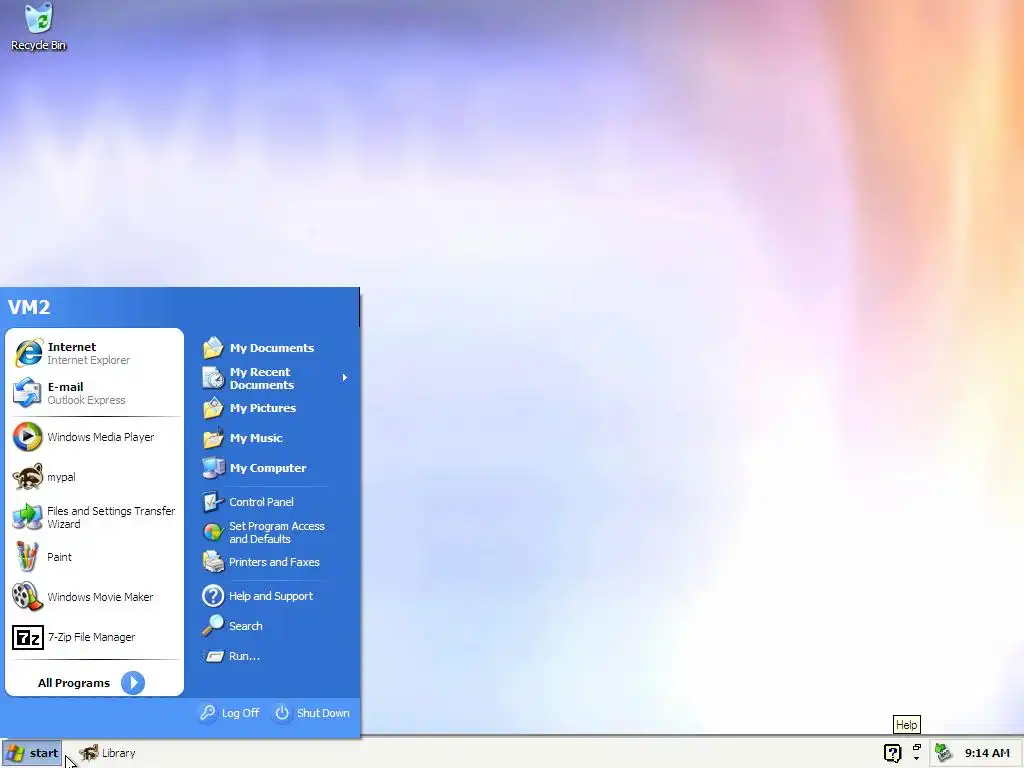Click the Shut Down button
The width and height of the screenshot is (1024, 768).
[x=312, y=713]
